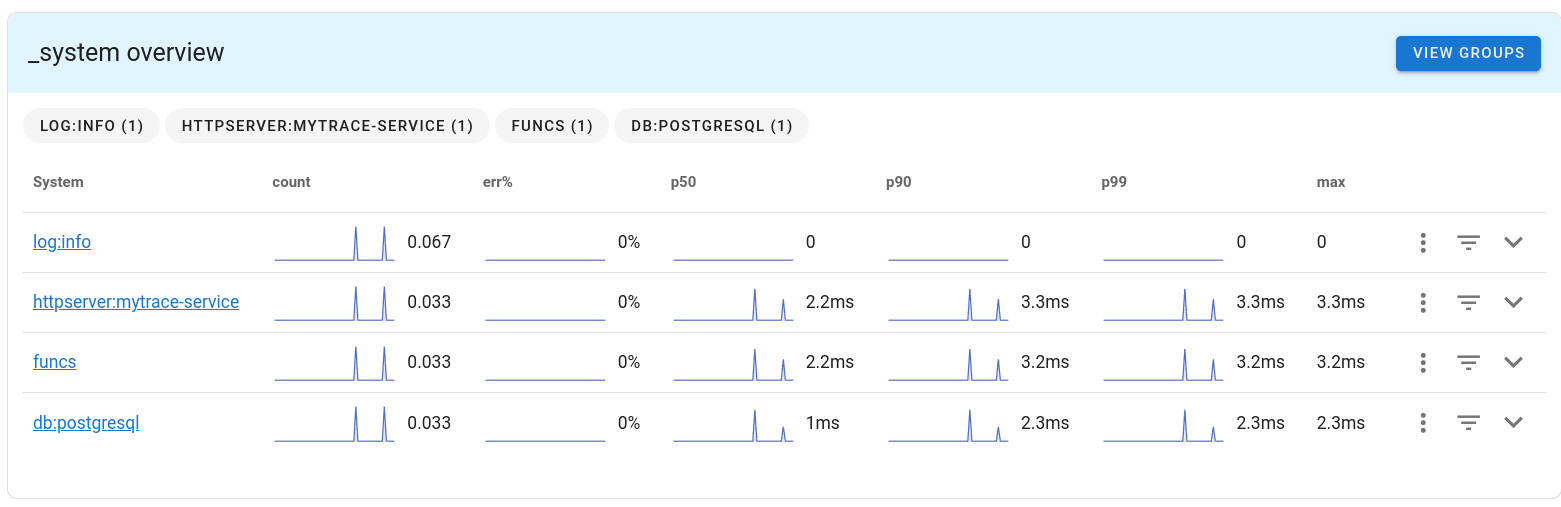Select the FUNCS (1) chip
The image size is (1561, 507).
(x=552, y=126)
